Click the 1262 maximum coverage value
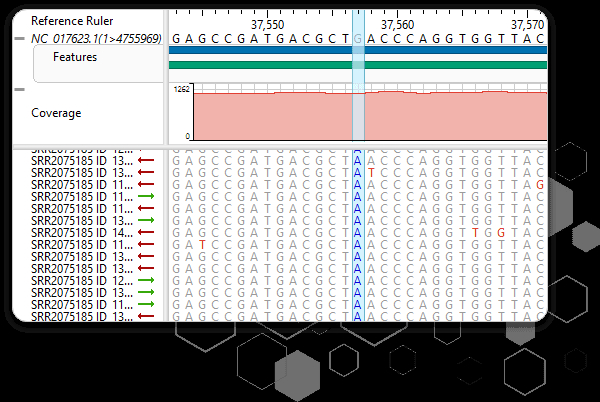This screenshot has height=402, width=600. coord(181,89)
